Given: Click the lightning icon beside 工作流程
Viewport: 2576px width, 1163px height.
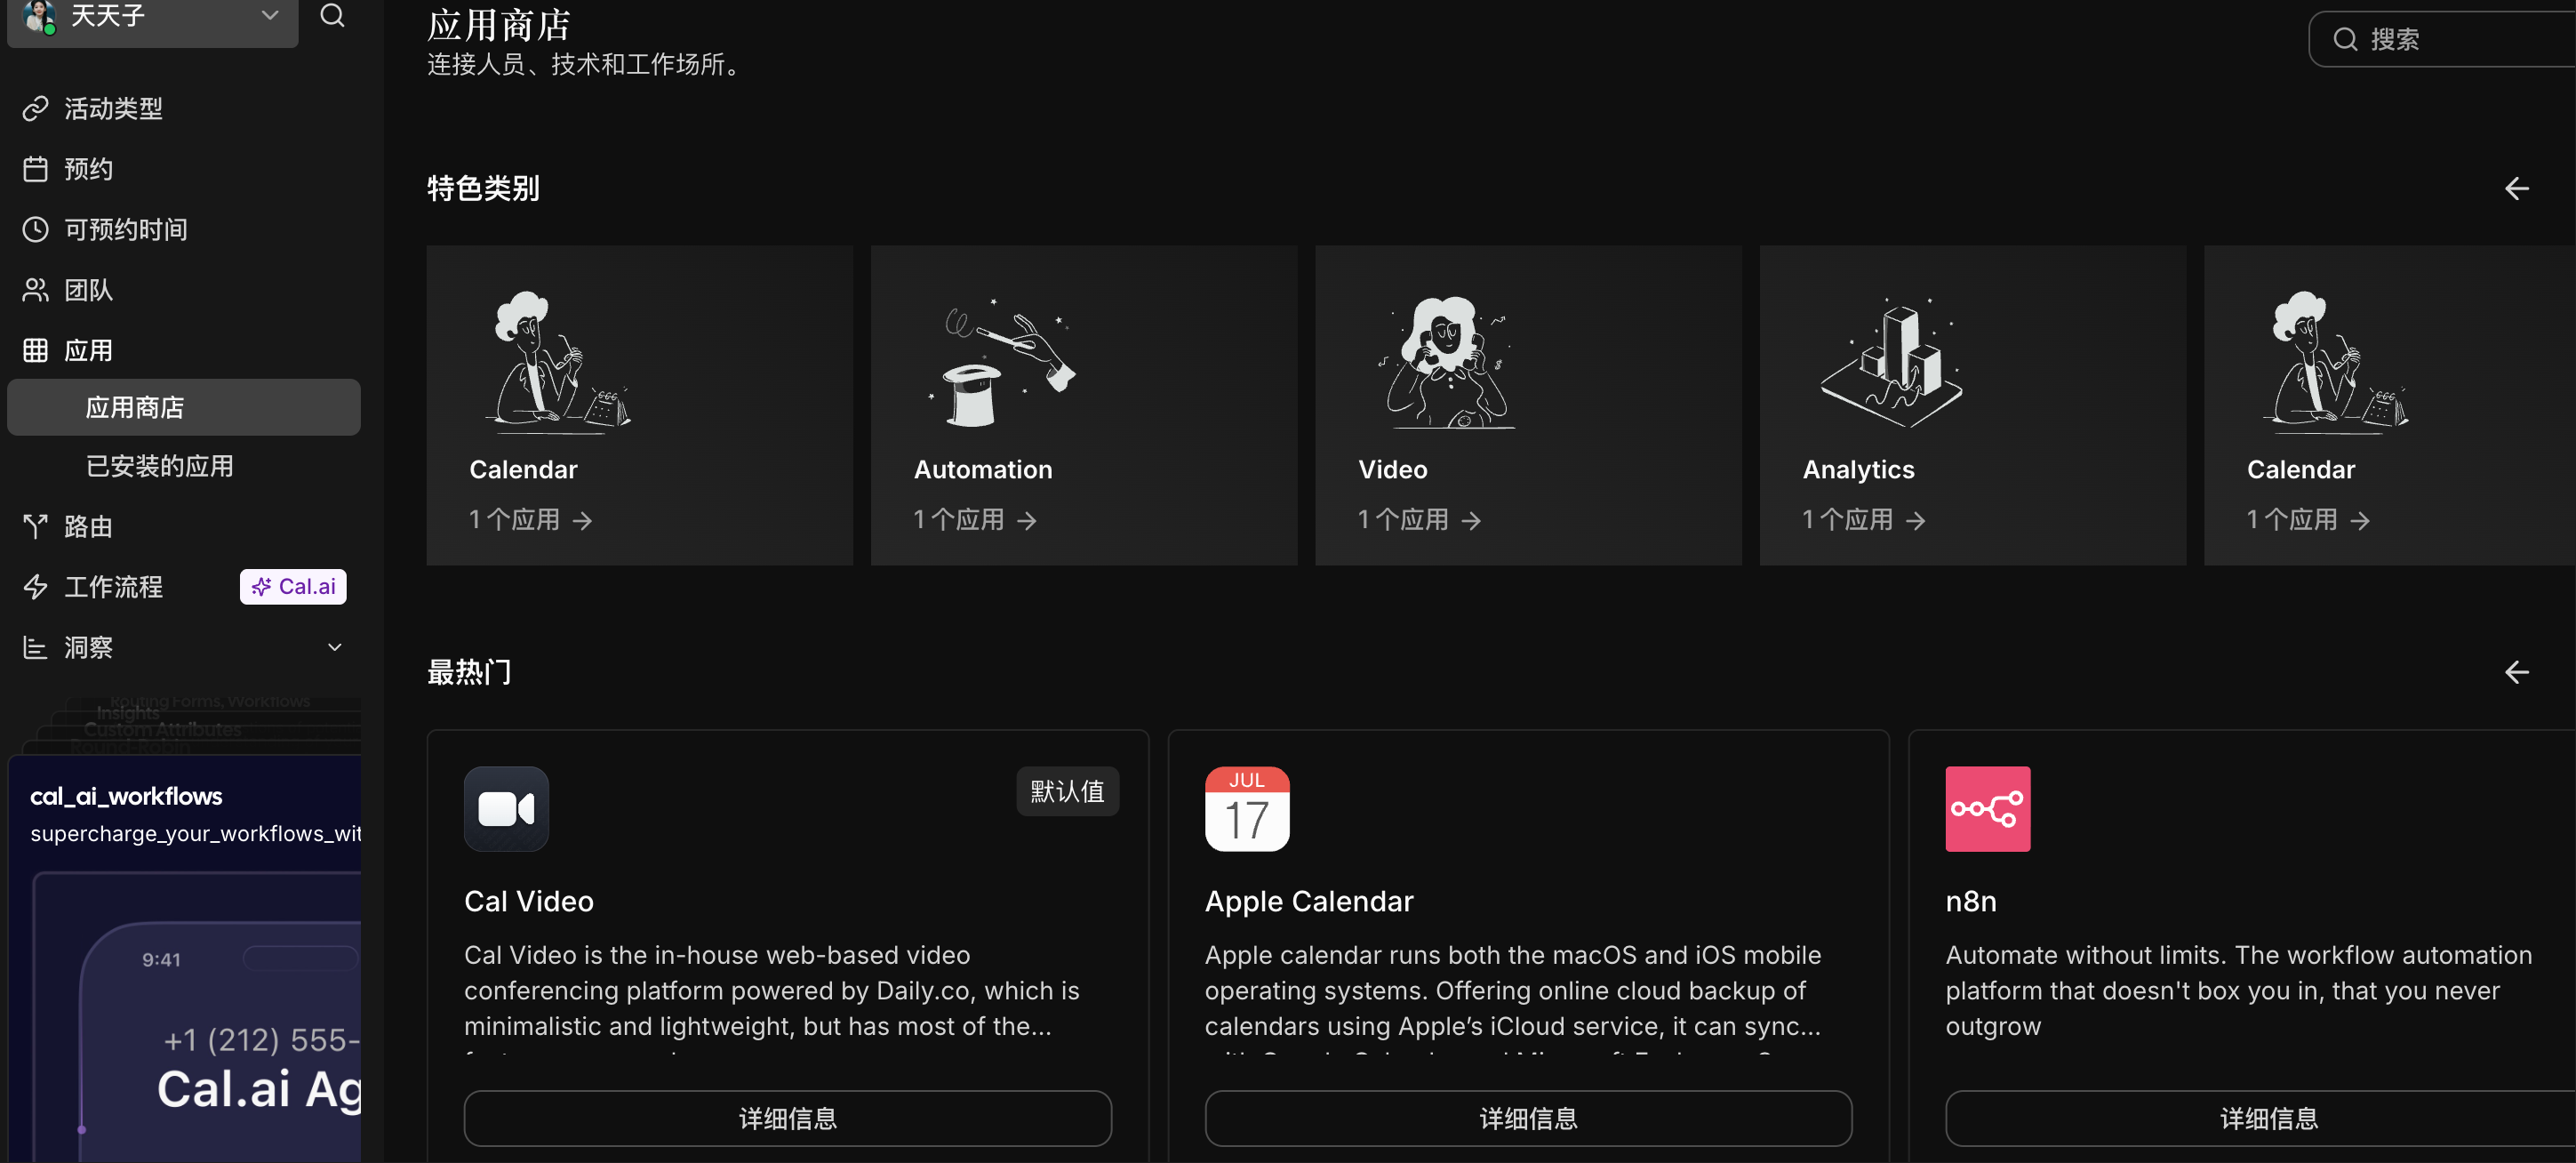Looking at the screenshot, I should click(36, 587).
